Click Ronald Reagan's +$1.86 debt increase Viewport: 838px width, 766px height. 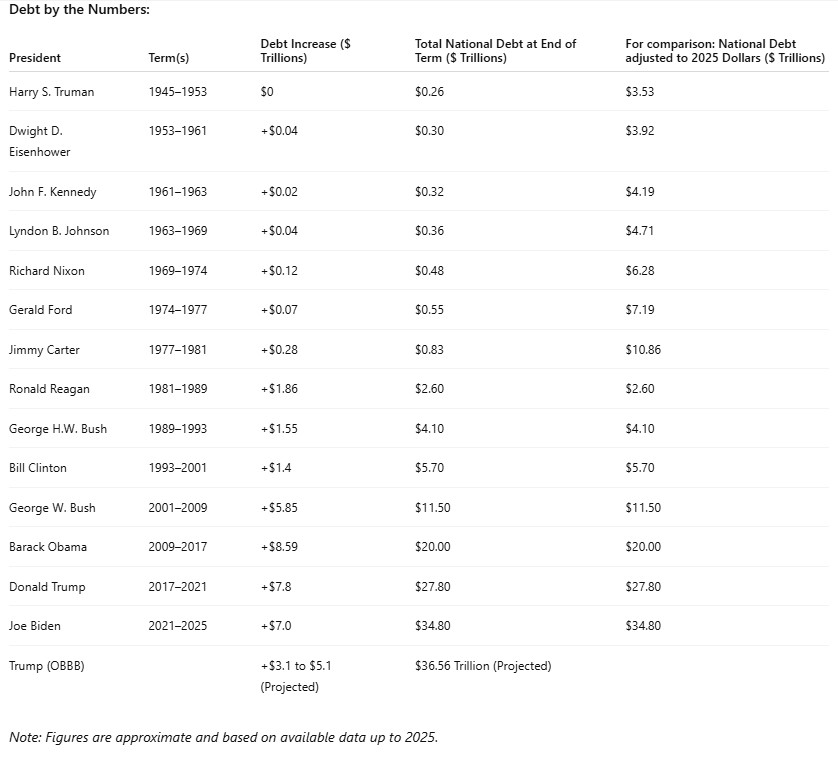coord(279,389)
